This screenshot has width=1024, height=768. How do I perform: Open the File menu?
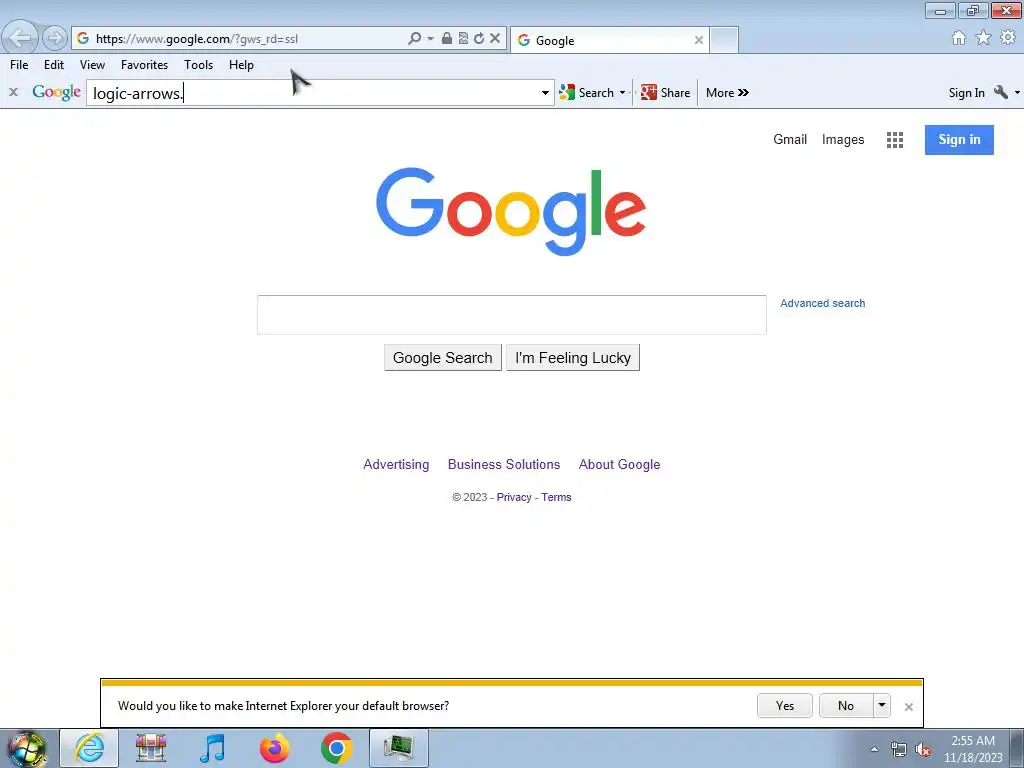[x=19, y=65]
